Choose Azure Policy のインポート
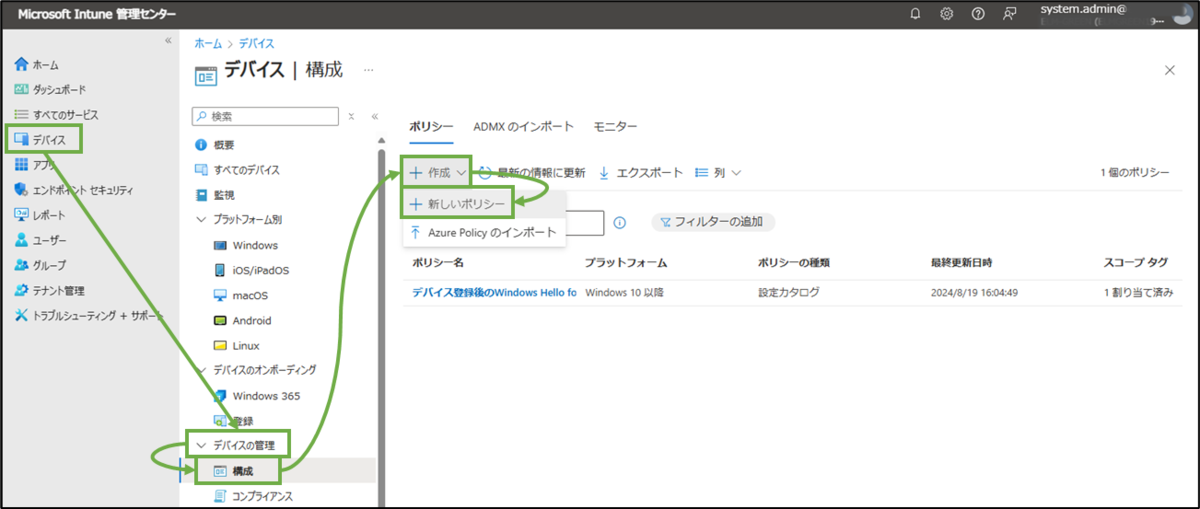 click(x=485, y=233)
